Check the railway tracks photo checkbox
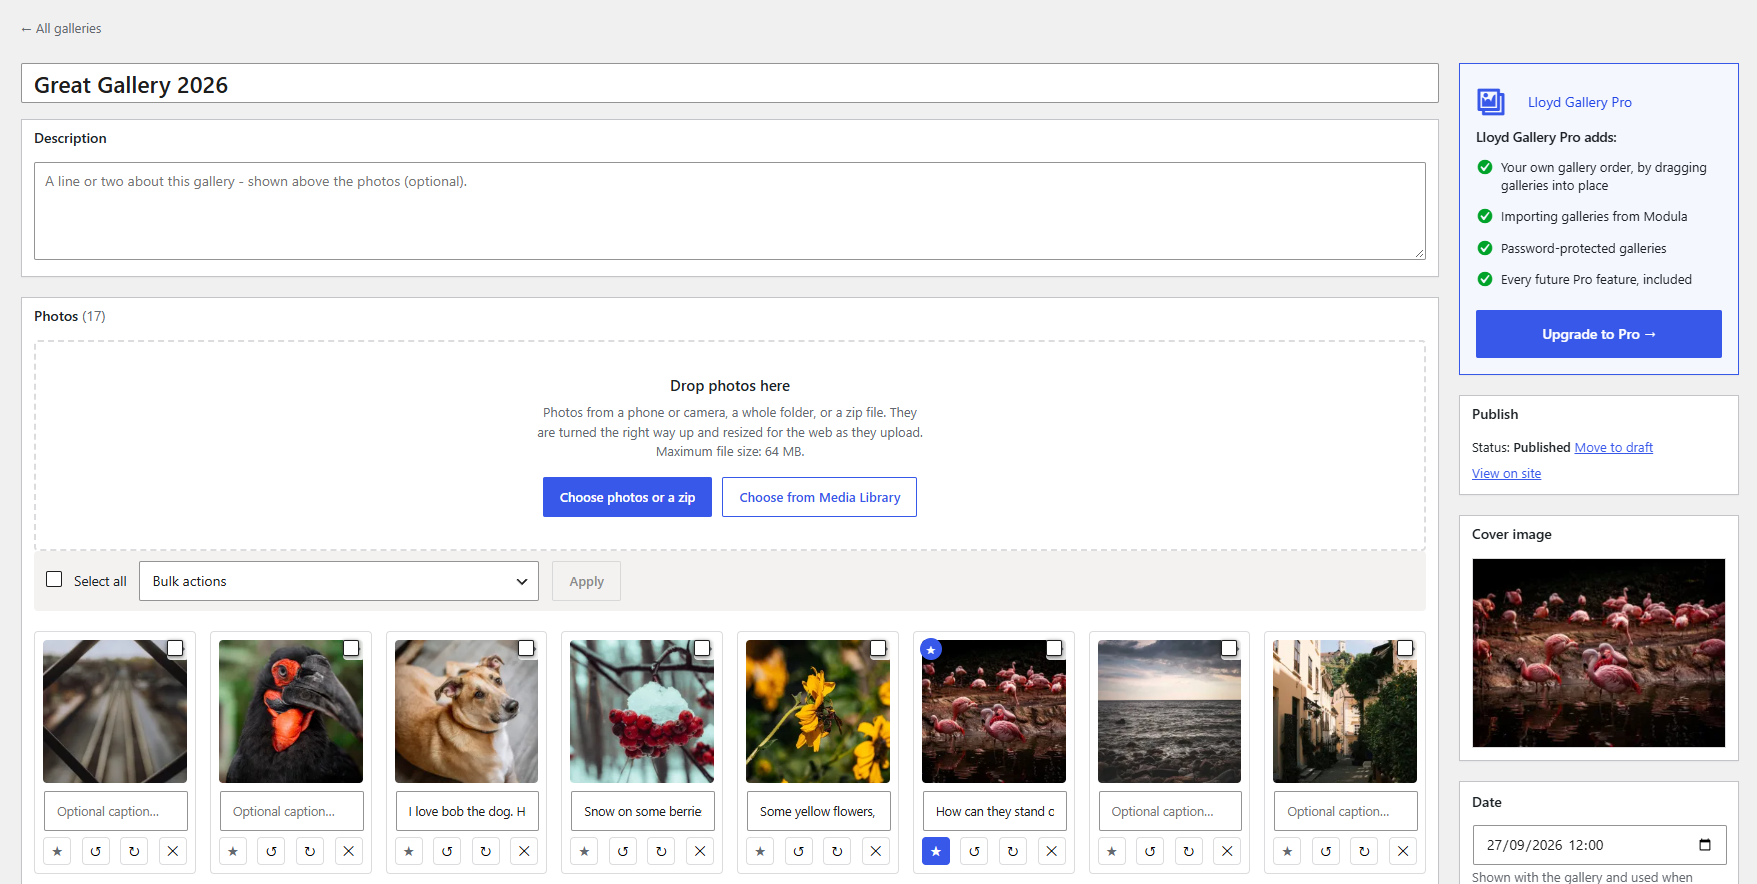This screenshot has width=1757, height=884. [175, 648]
